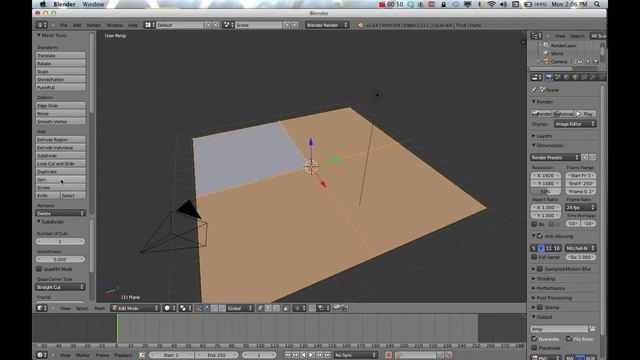This screenshot has width=640, height=360.
Task: Toggle the Stamp checkbox
Action: click(540, 307)
